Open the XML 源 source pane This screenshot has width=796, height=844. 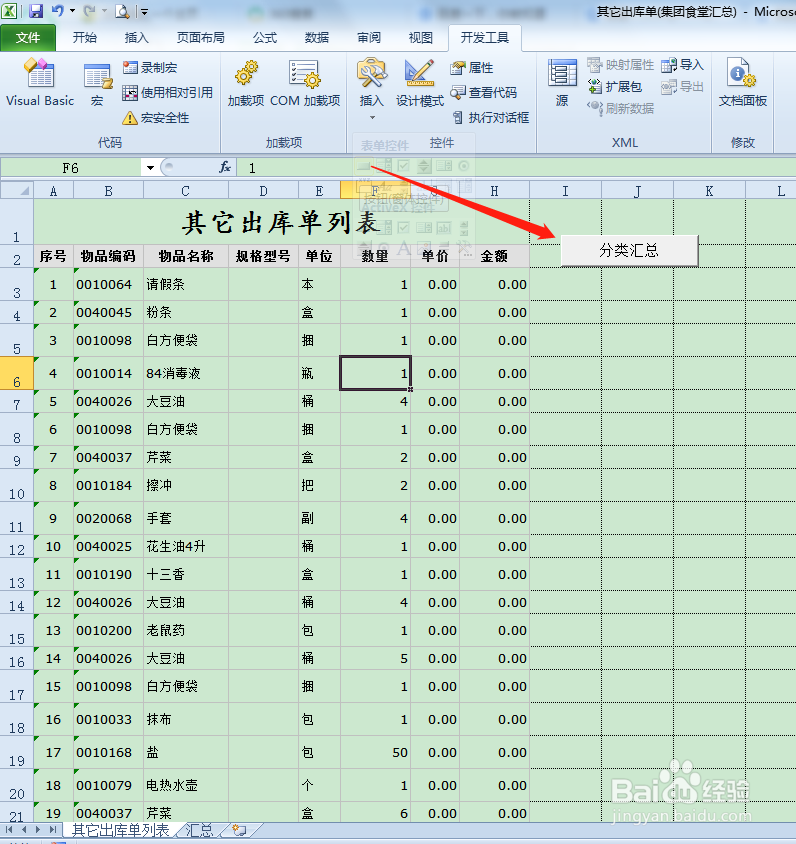click(x=562, y=82)
